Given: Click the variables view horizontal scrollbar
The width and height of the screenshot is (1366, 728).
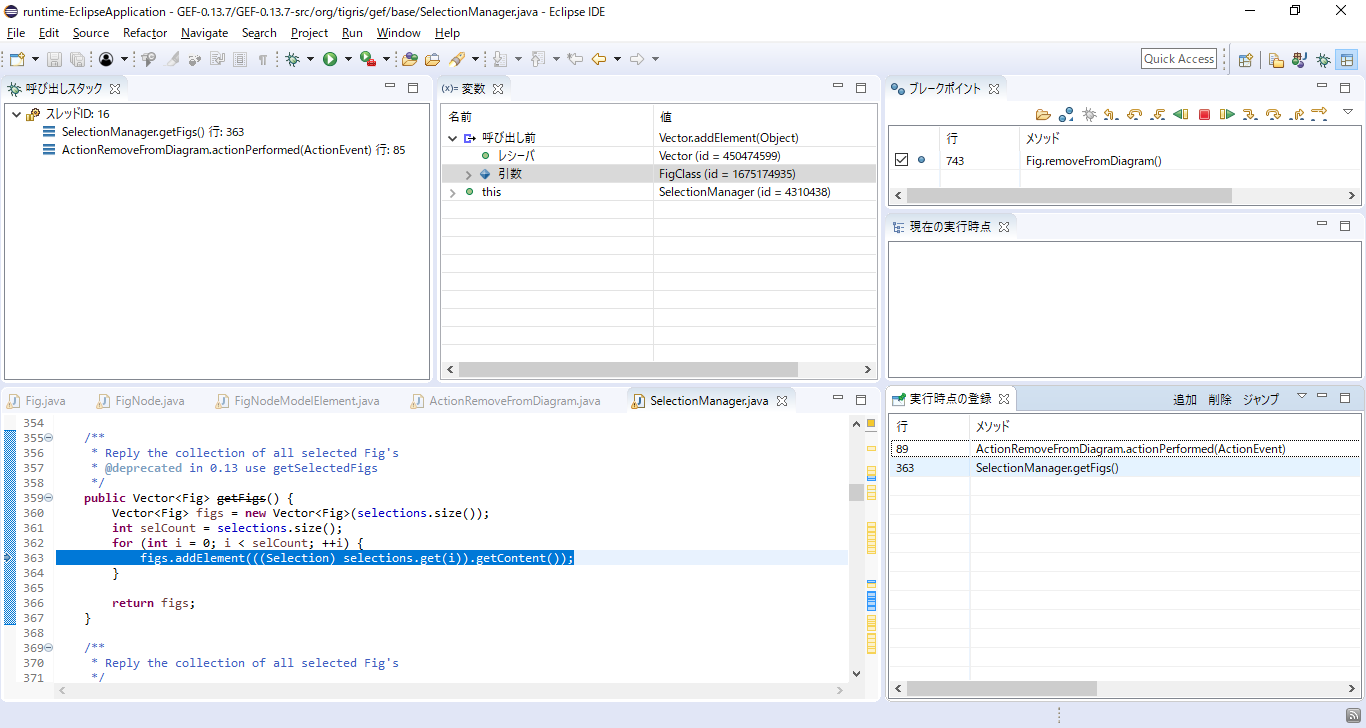Looking at the screenshot, I should pyautogui.click(x=628, y=370).
